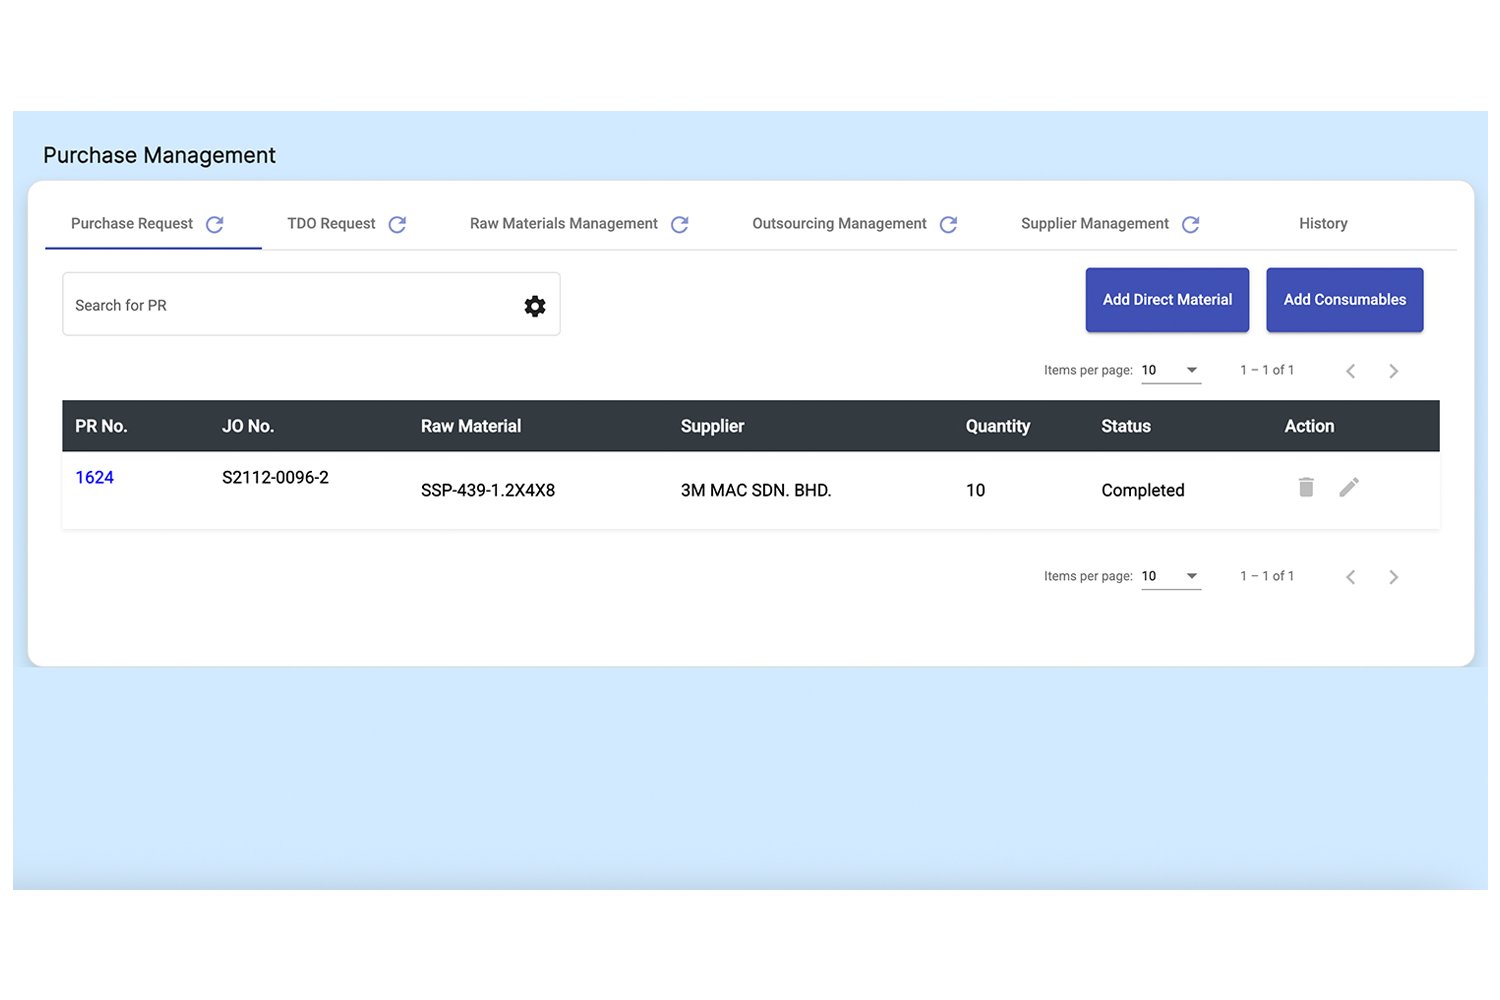The width and height of the screenshot is (1500, 1000).
Task: Refresh the Purchase Request tab
Action: [x=214, y=225]
